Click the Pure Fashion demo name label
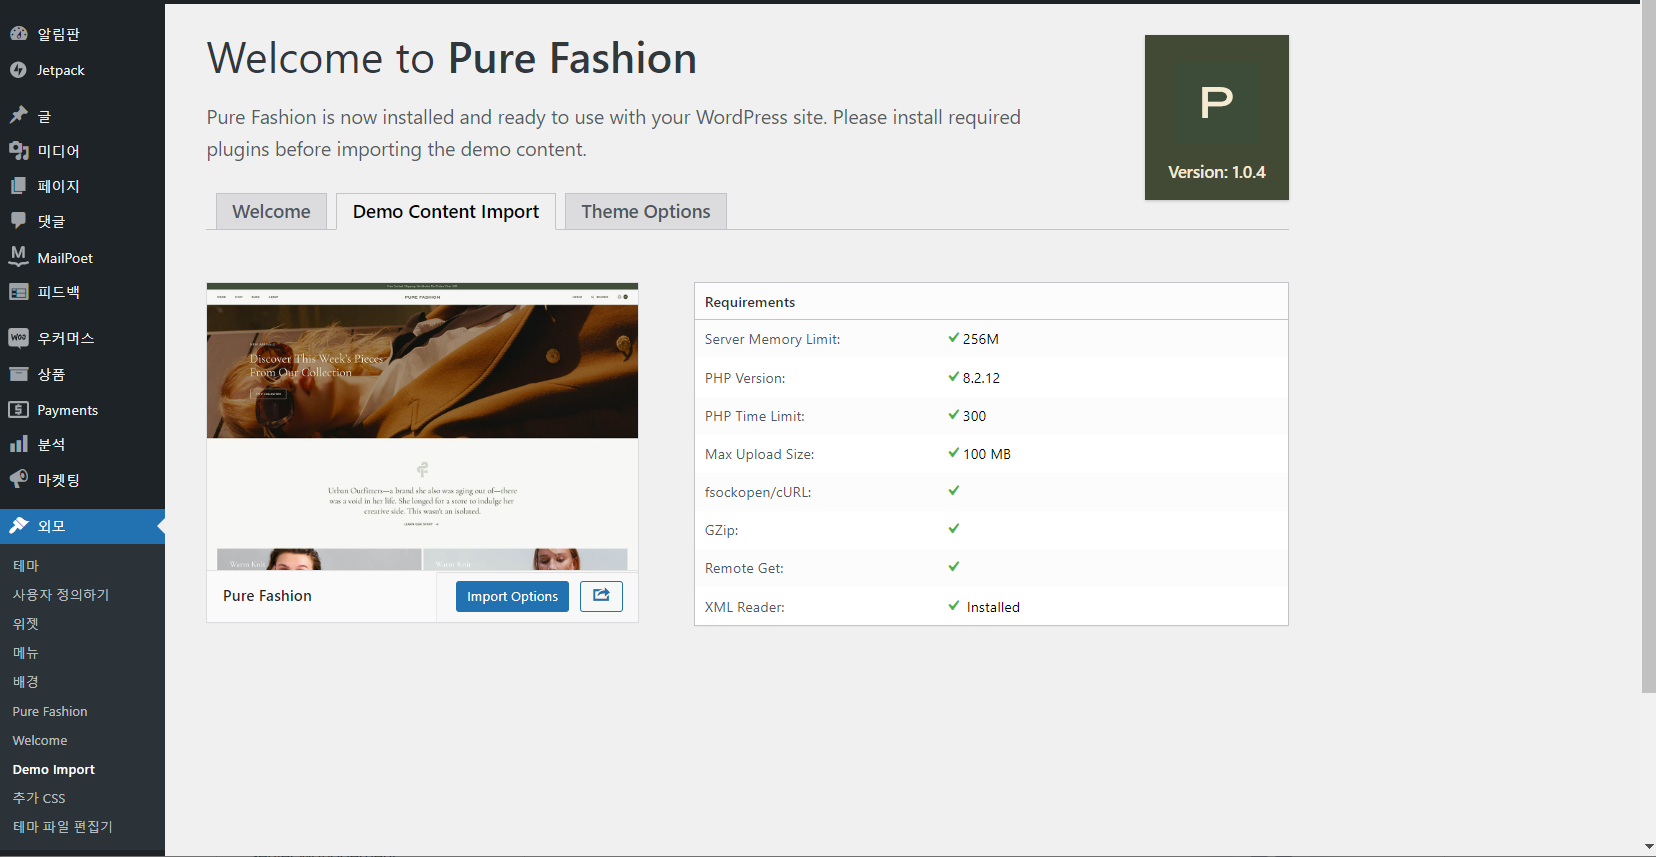This screenshot has height=857, width=1656. (x=267, y=596)
